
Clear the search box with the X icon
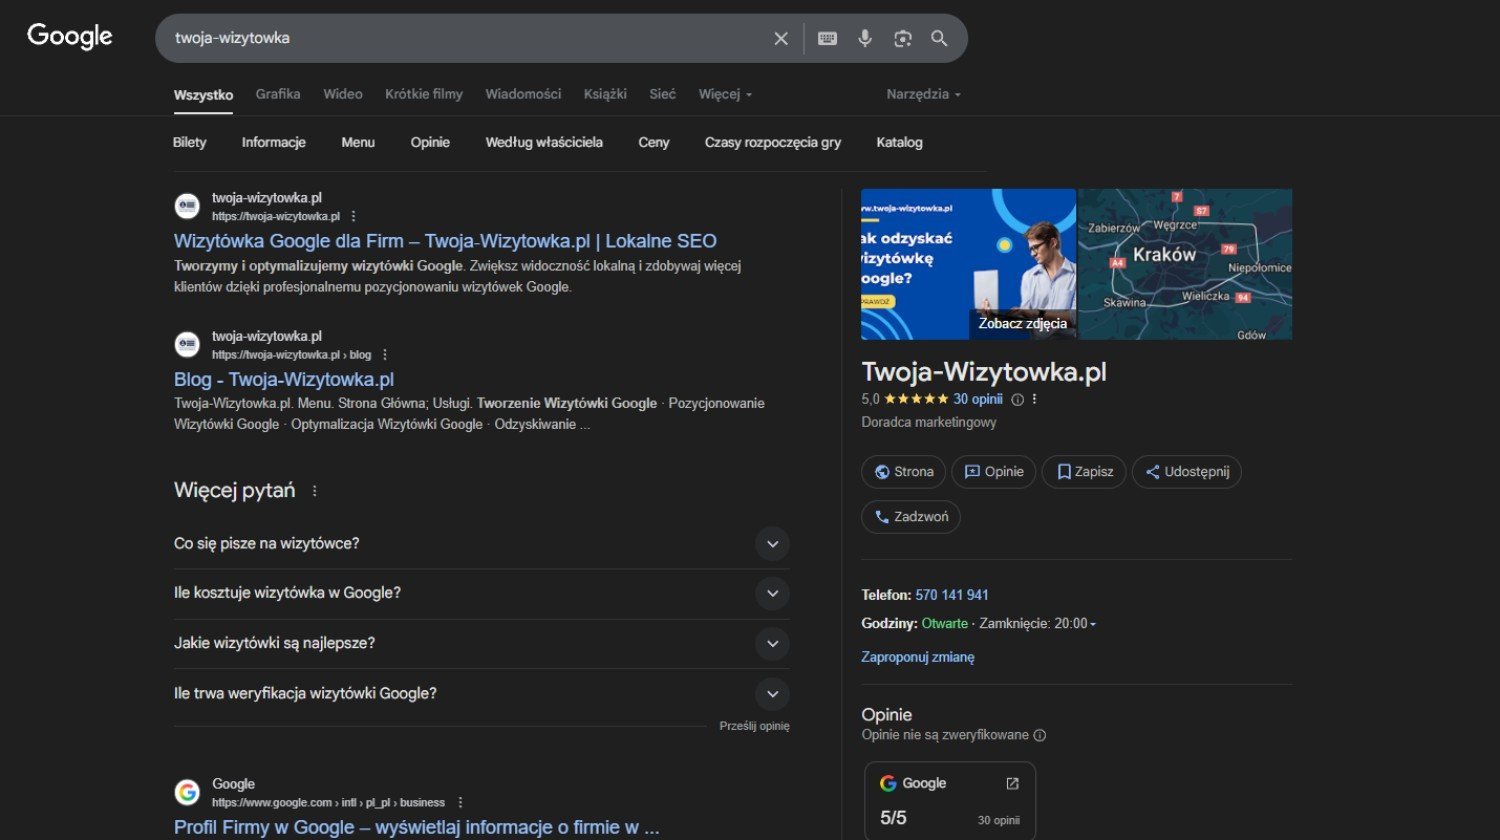tap(781, 38)
